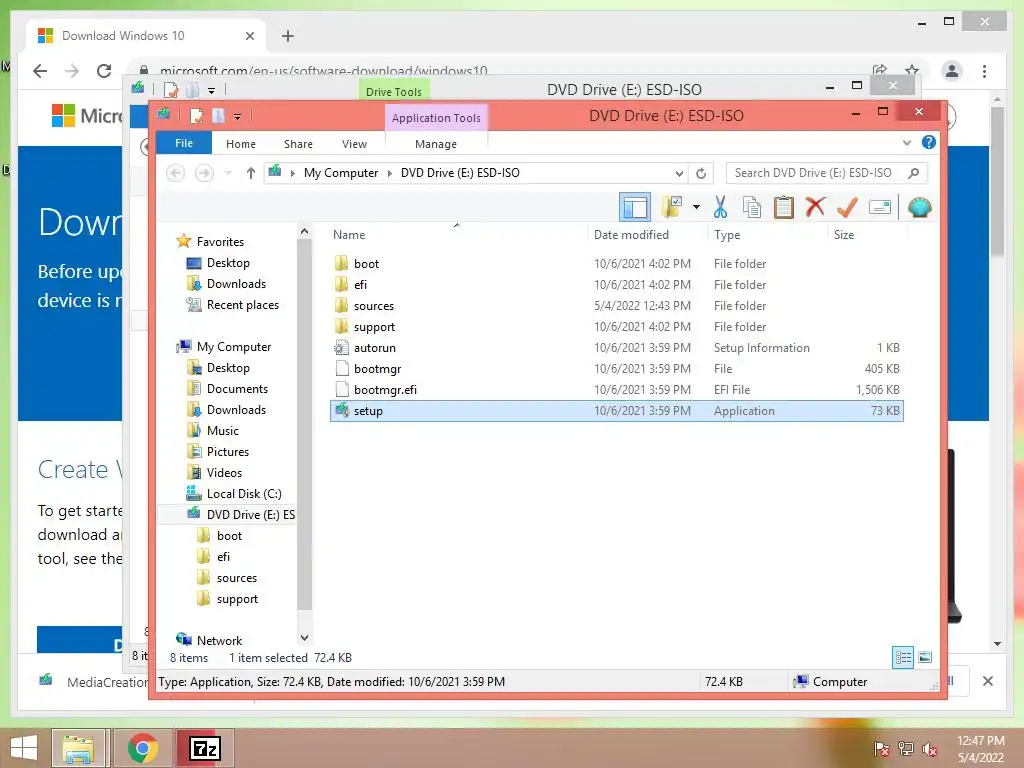Open the File ribbon tab
Viewport: 1024px width, 768px height.
[184, 143]
